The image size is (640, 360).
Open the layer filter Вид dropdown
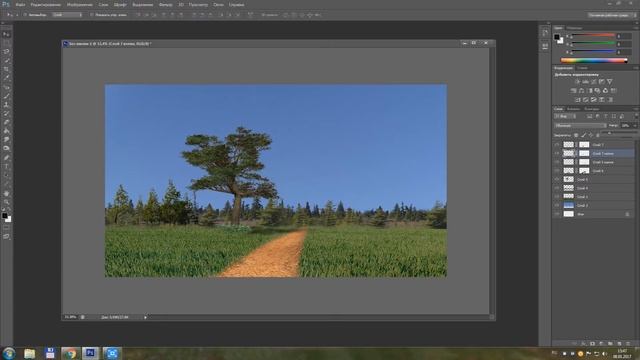click(x=565, y=116)
